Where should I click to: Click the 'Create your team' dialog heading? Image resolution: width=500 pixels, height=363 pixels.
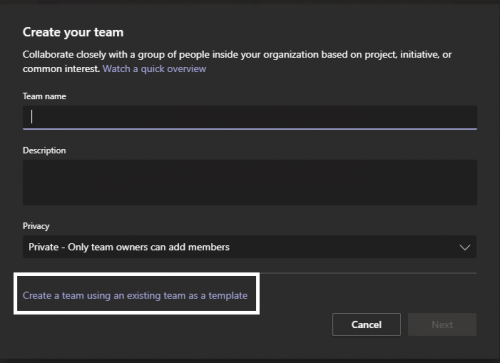(73, 32)
